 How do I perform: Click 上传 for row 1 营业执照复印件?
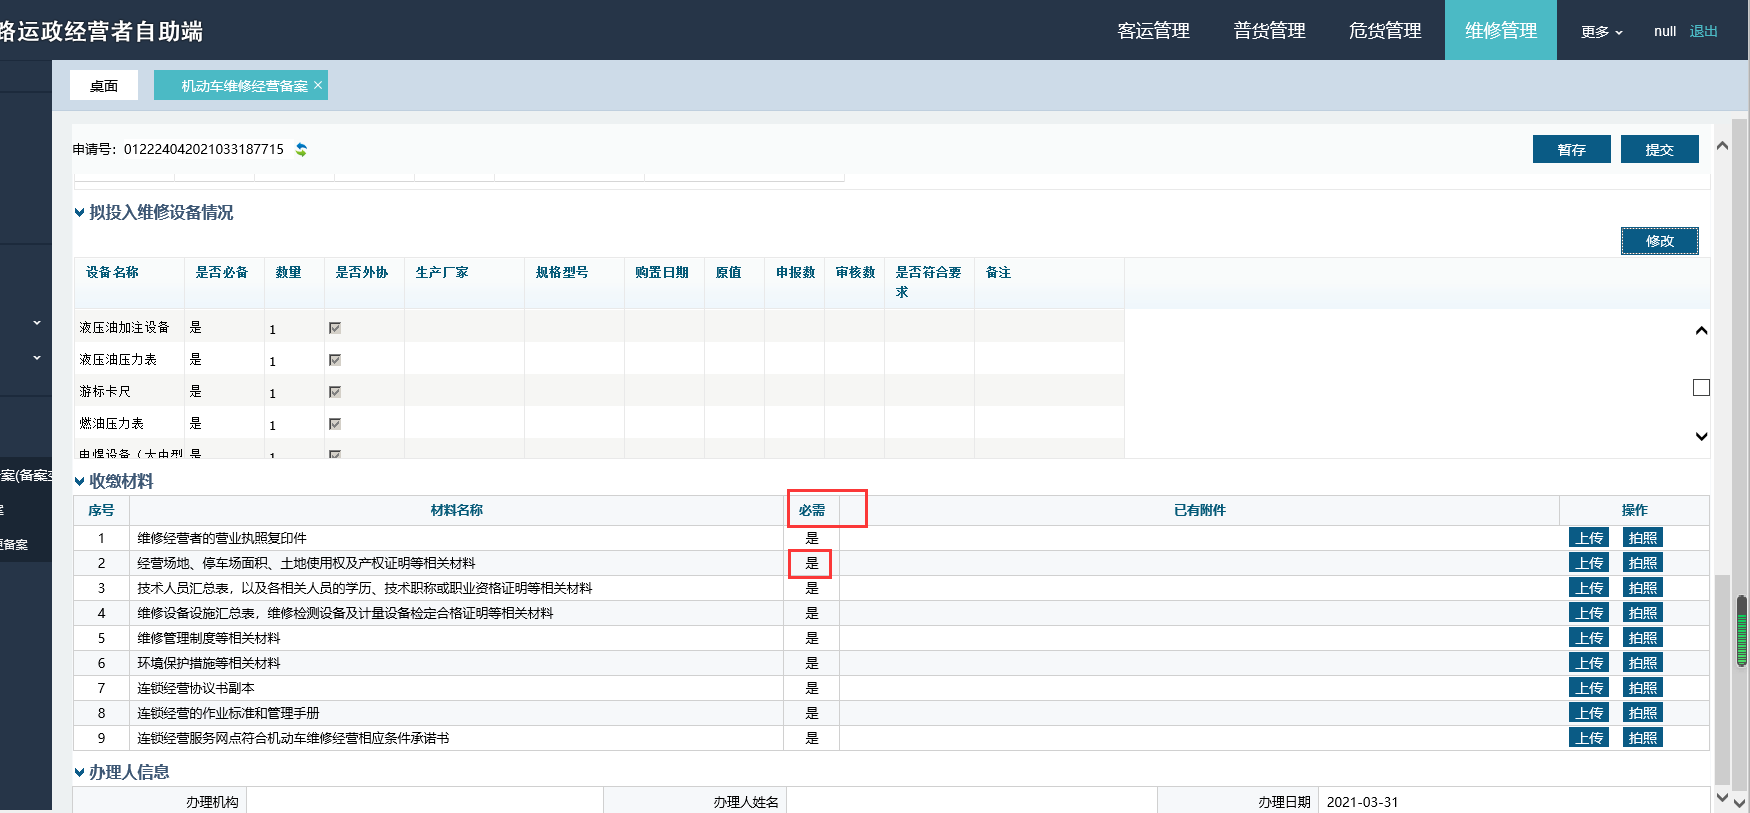(1588, 538)
